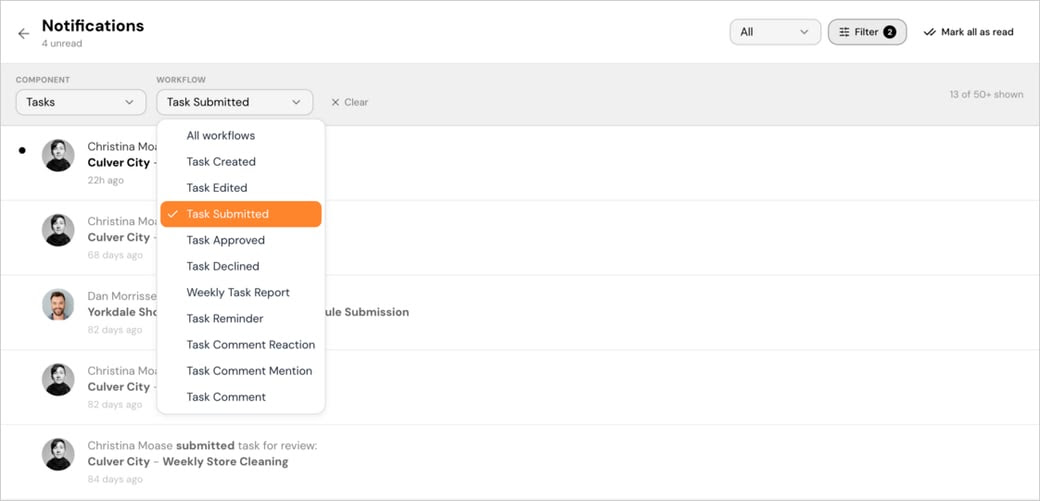
Task: Select Task Comment Mention workflow
Action: pos(241,371)
